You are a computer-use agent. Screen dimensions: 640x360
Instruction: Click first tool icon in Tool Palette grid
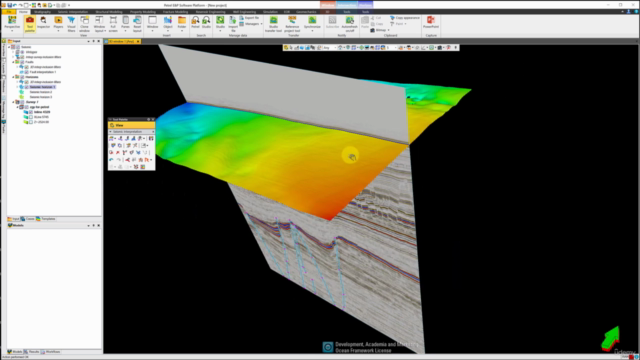click(x=112, y=139)
